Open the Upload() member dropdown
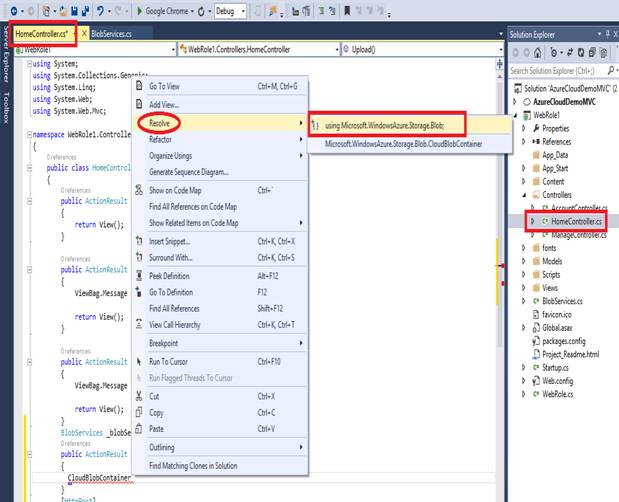Screen dimensions: 619x502 click(x=420, y=47)
